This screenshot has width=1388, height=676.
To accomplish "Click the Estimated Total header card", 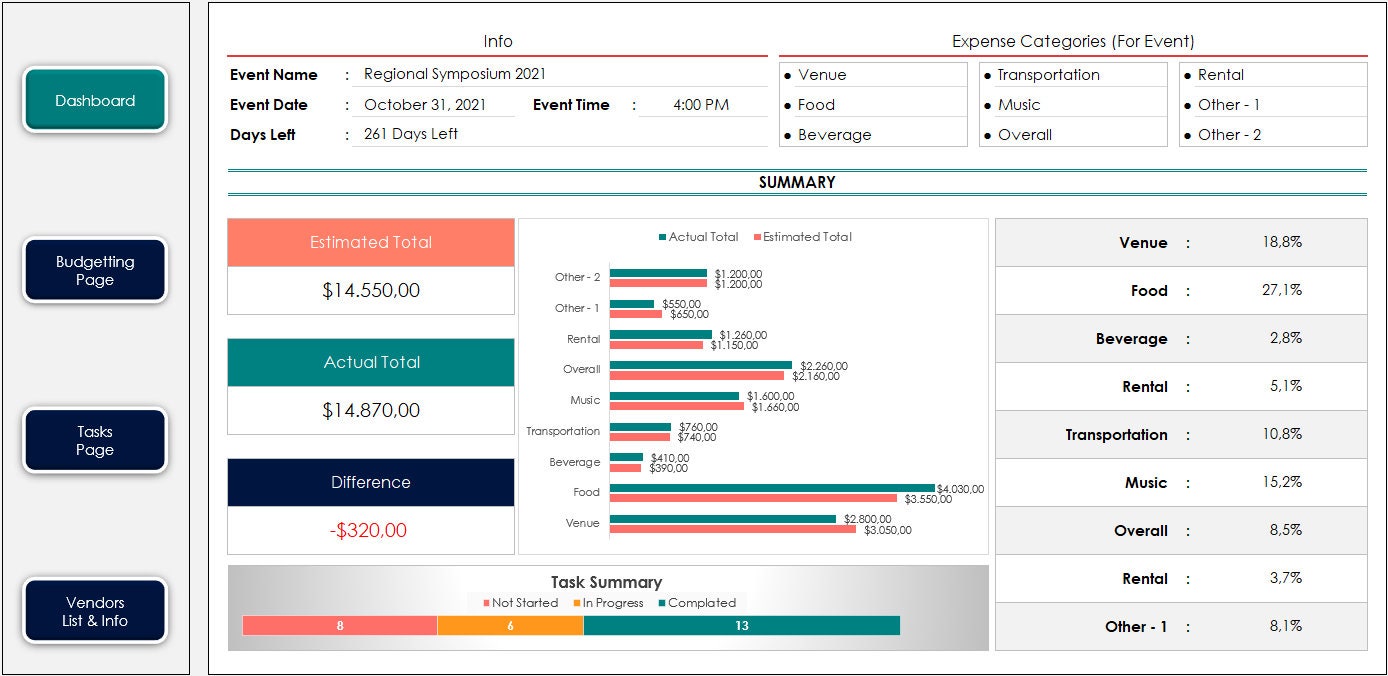I will point(371,243).
